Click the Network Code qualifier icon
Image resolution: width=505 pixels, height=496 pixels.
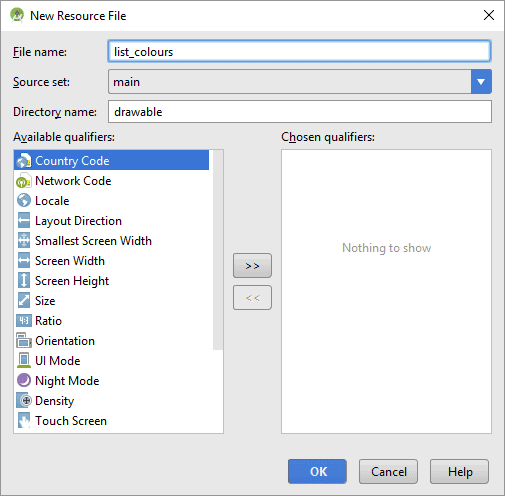[24, 181]
